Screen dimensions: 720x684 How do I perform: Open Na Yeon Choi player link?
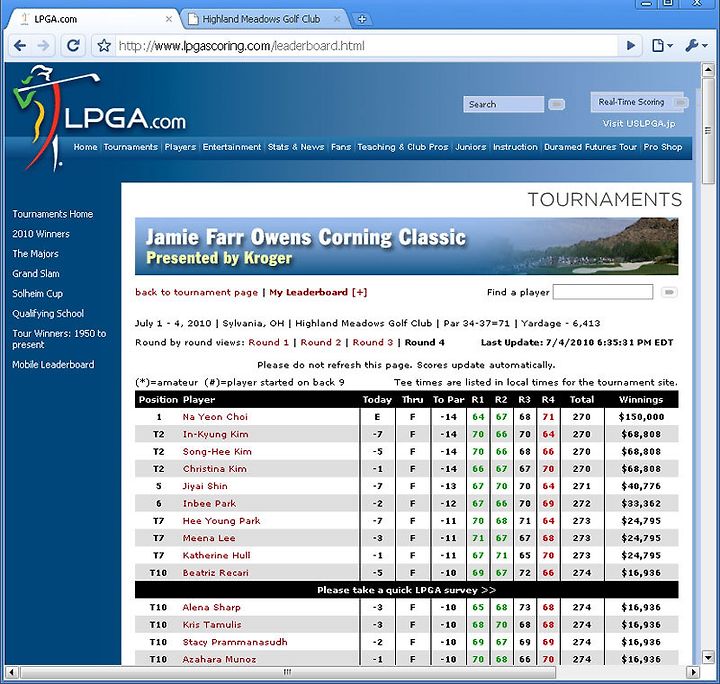pyautogui.click(x=215, y=417)
